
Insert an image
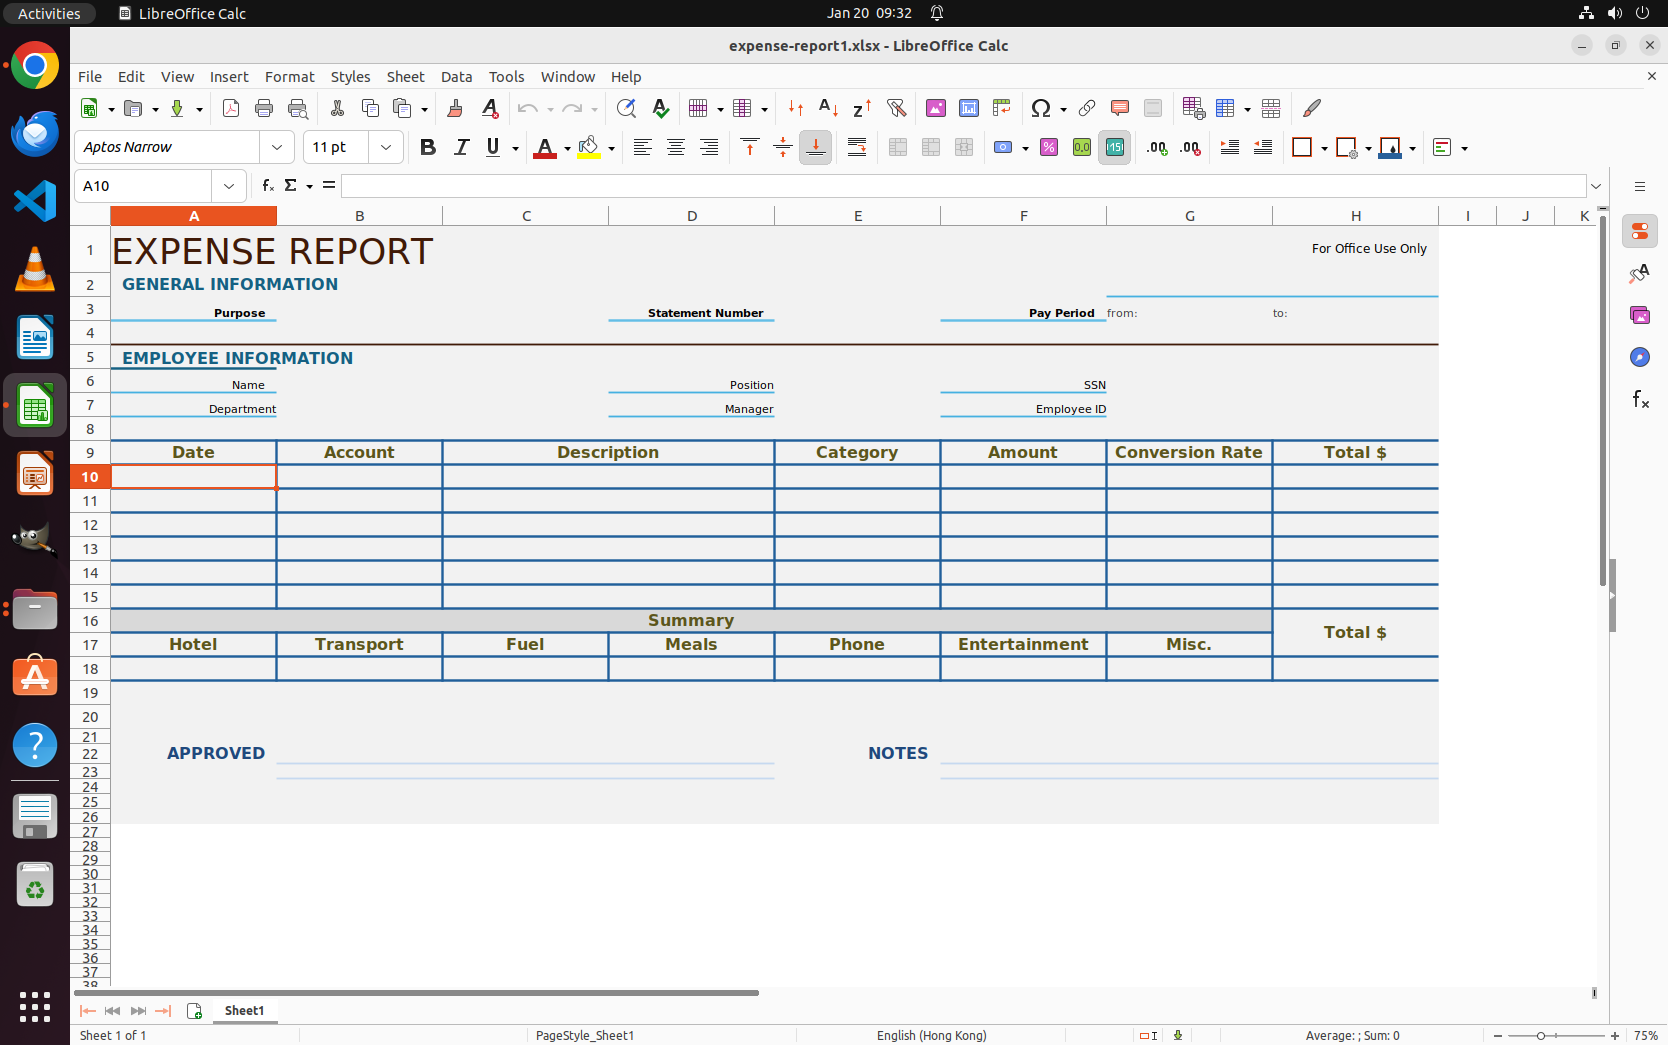pyautogui.click(x=936, y=108)
